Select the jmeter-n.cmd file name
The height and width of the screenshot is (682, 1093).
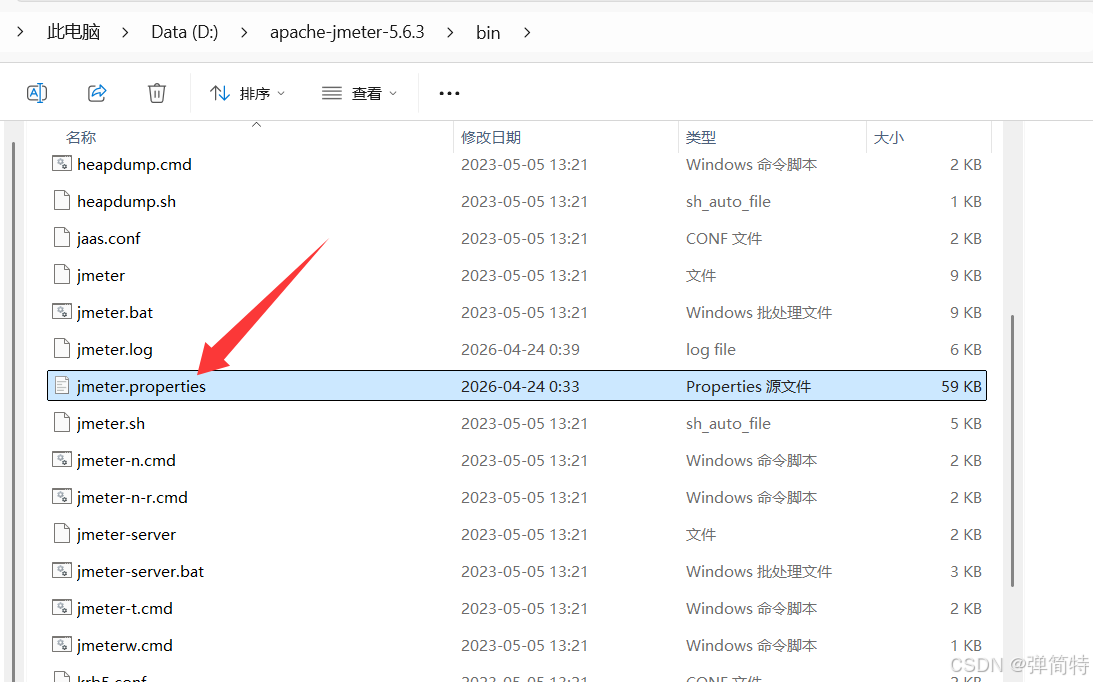tap(126, 460)
